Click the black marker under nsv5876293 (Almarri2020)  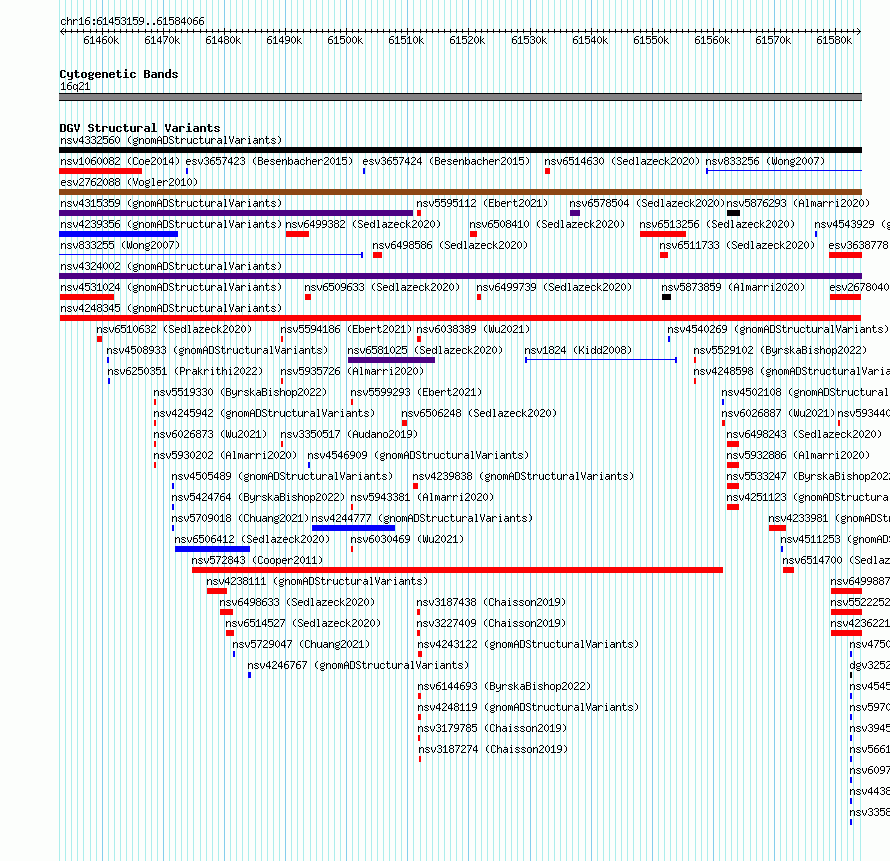click(x=733, y=213)
